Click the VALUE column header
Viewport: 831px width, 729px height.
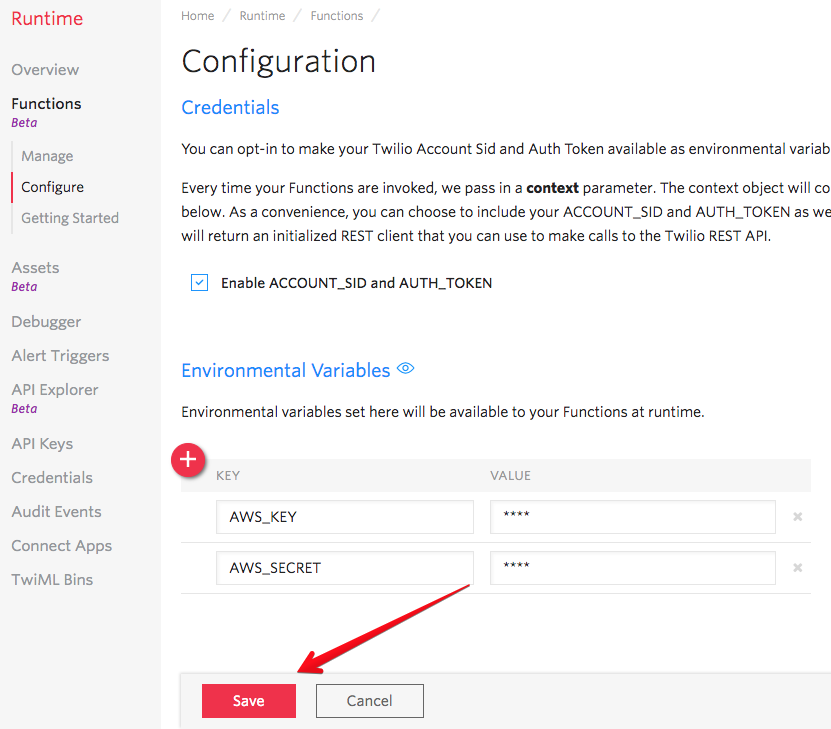(510, 476)
